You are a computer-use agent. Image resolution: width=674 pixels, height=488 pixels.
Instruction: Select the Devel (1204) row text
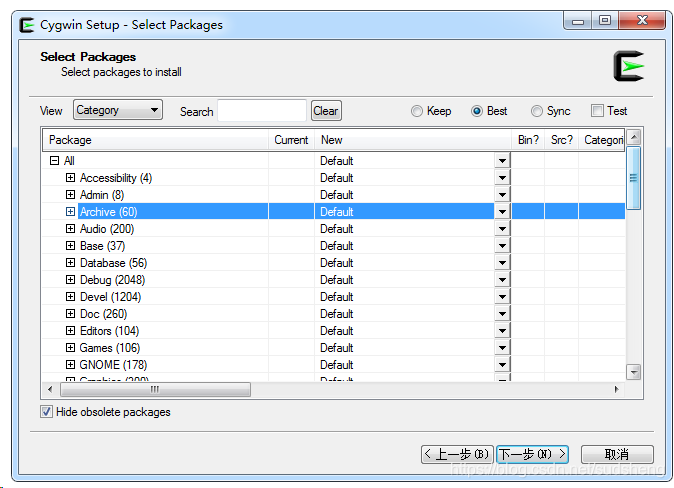pos(110,297)
